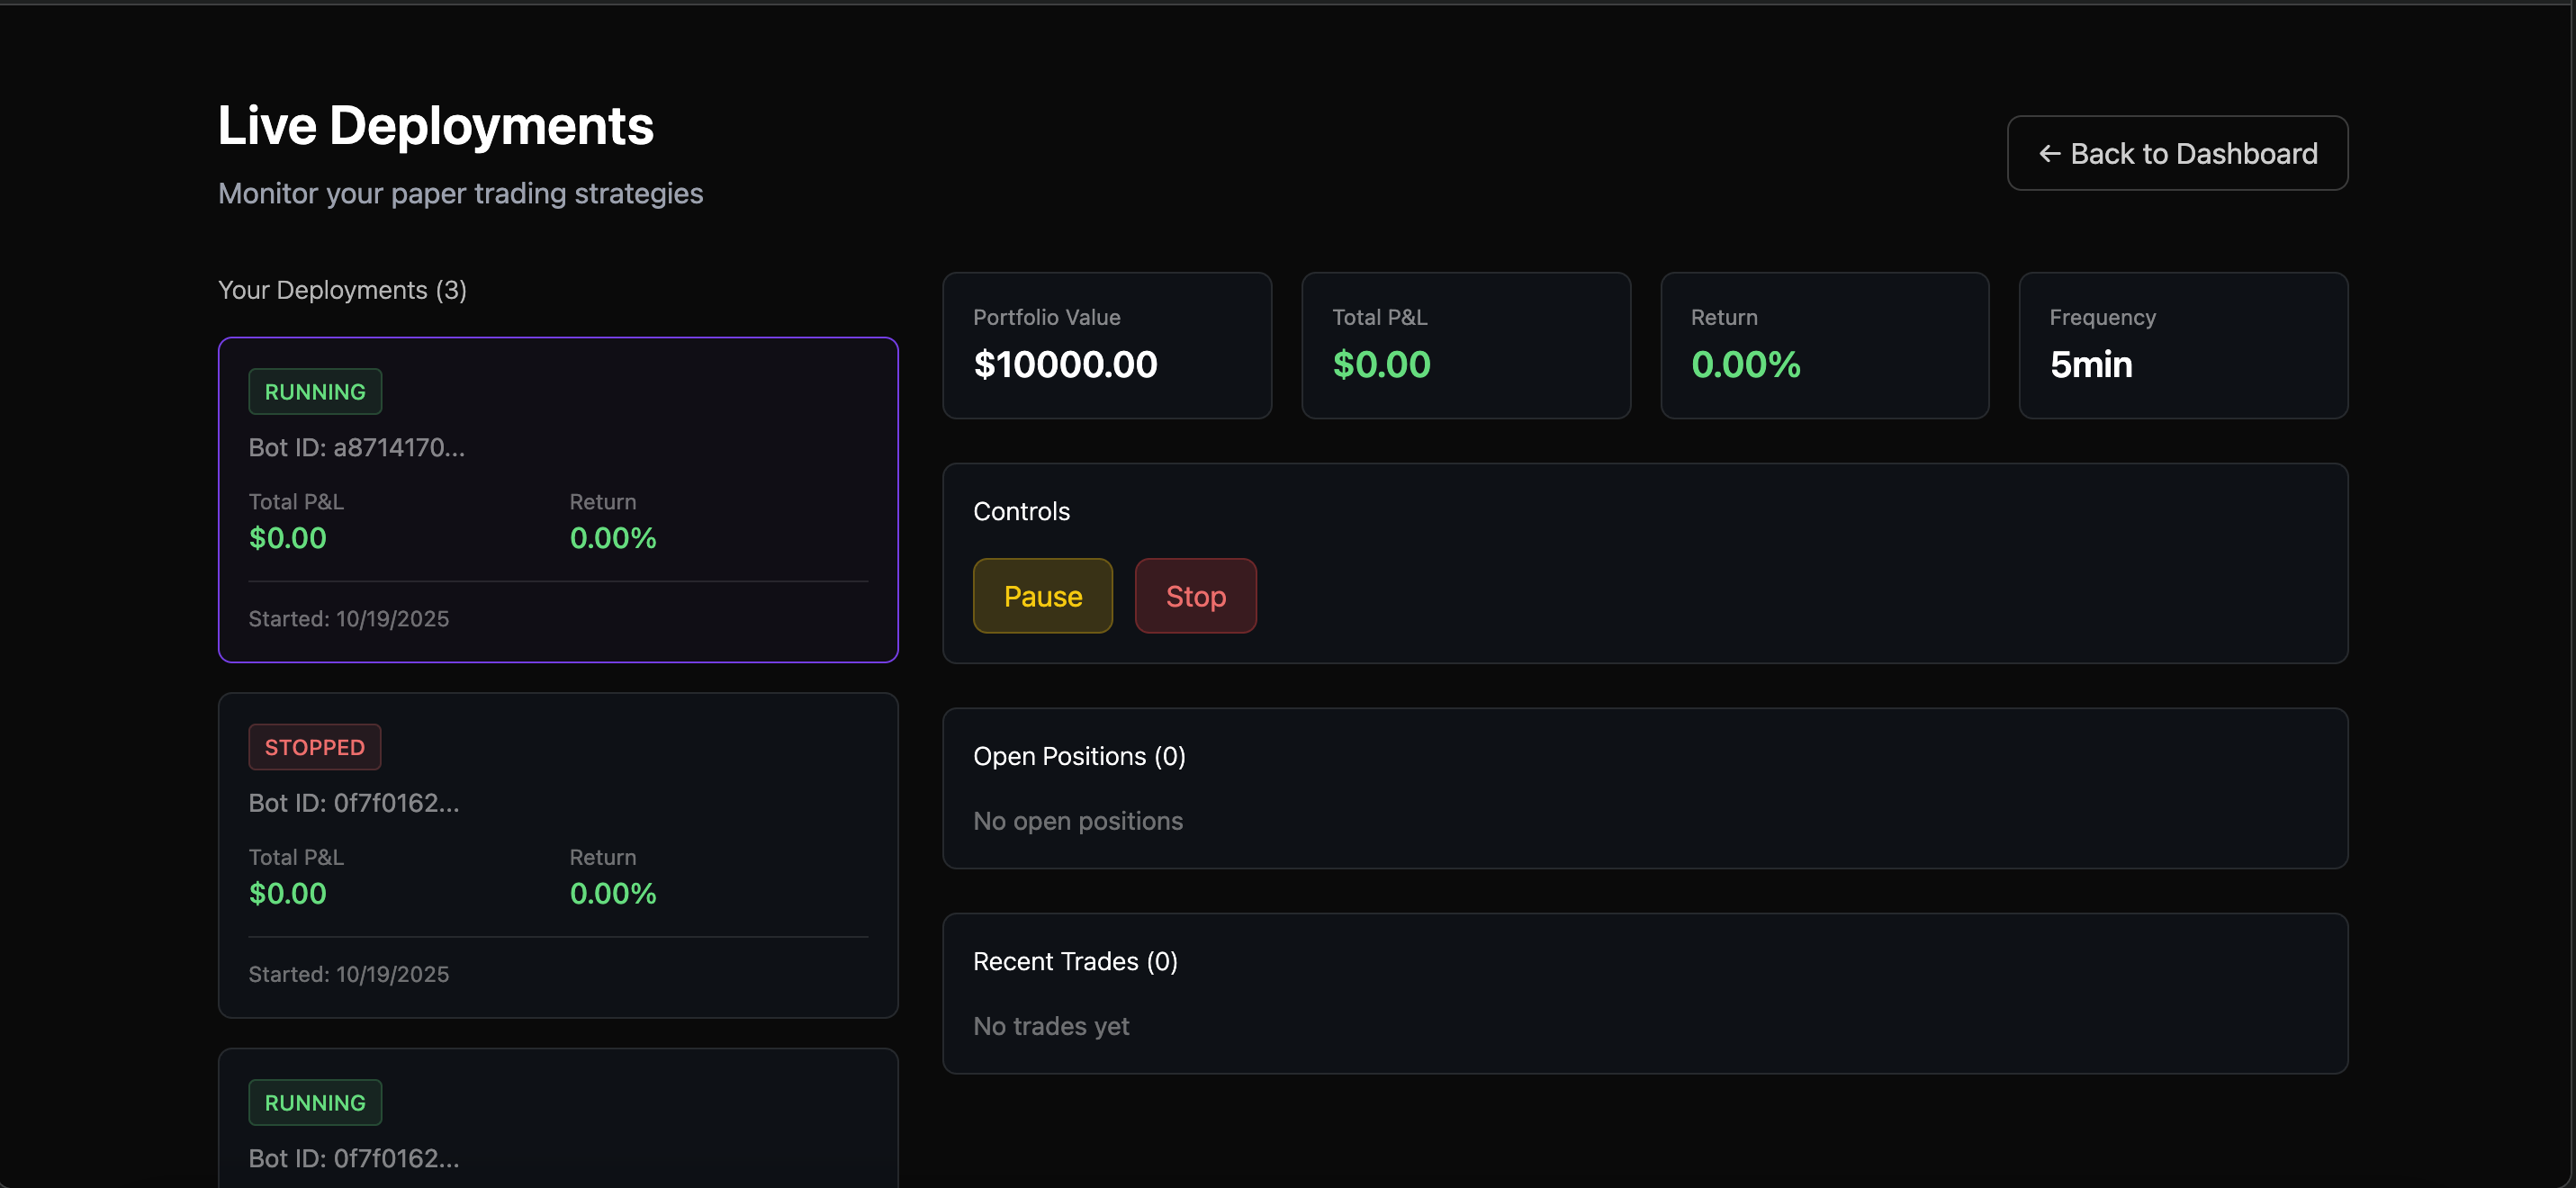The height and width of the screenshot is (1188, 2576).
Task: Click the Open Positions (0) heading
Action: point(1079,756)
